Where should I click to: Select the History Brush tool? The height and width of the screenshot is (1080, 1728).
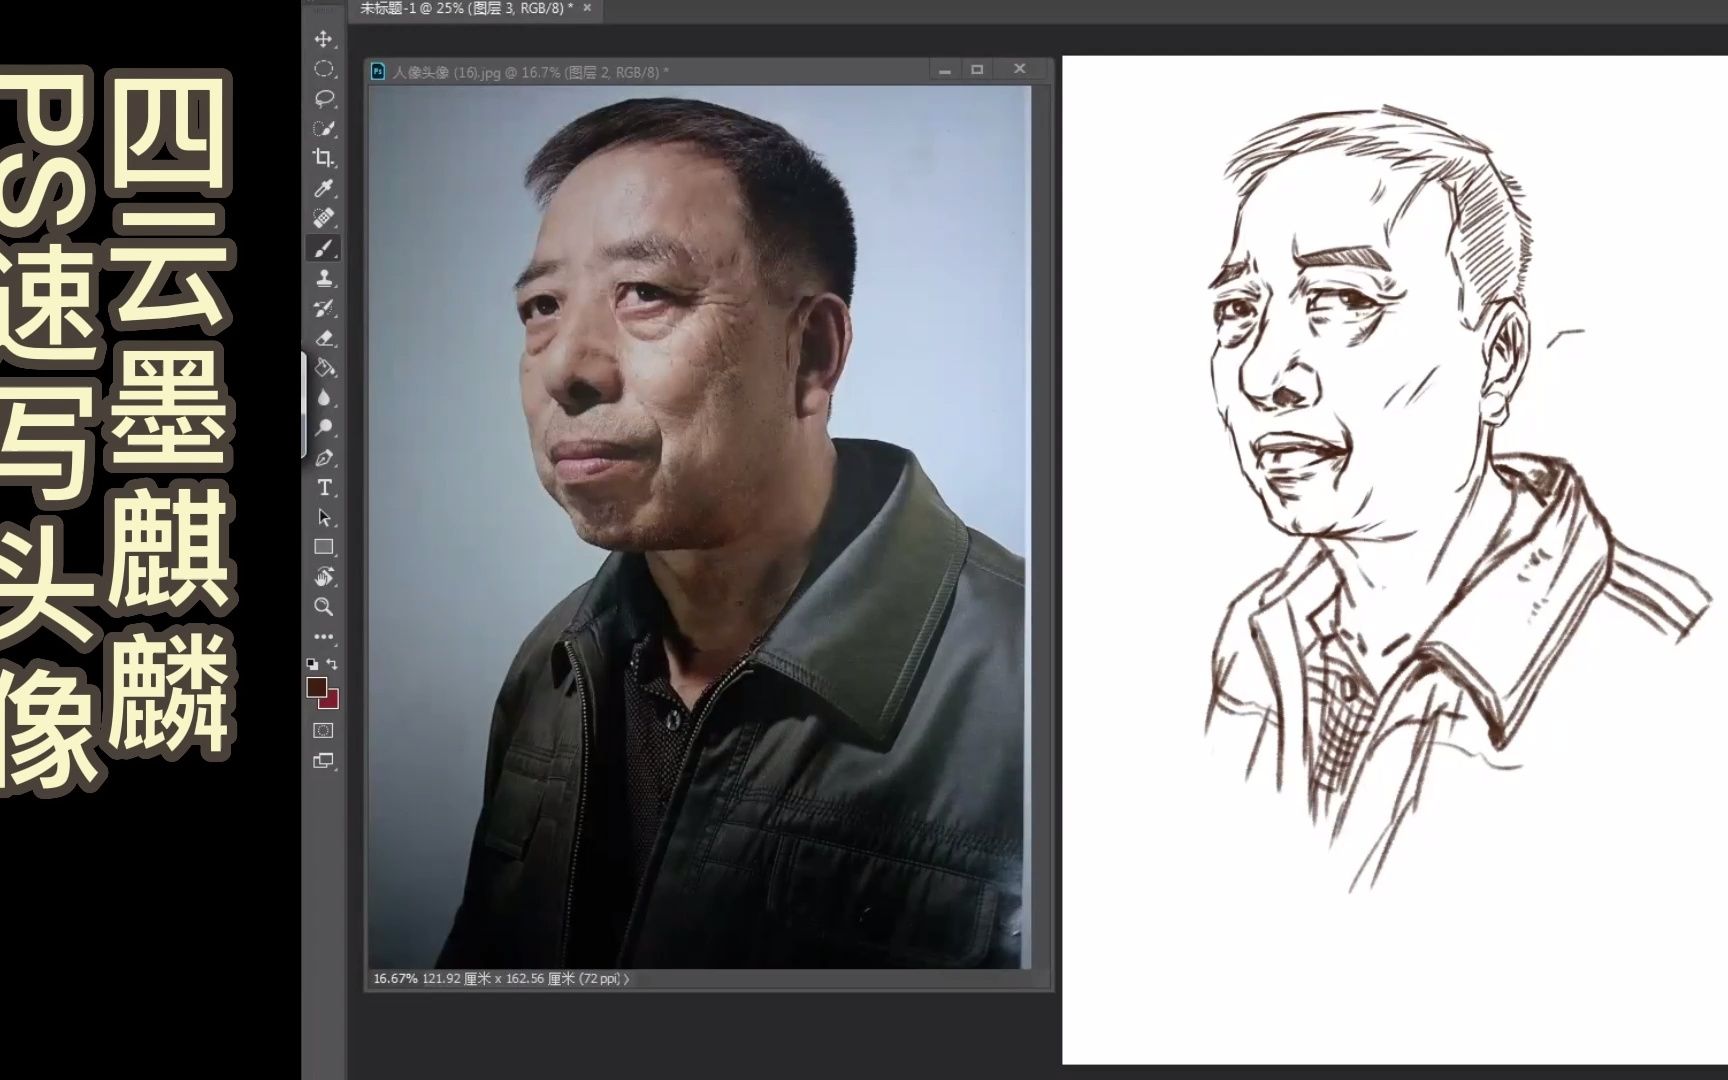coord(324,308)
